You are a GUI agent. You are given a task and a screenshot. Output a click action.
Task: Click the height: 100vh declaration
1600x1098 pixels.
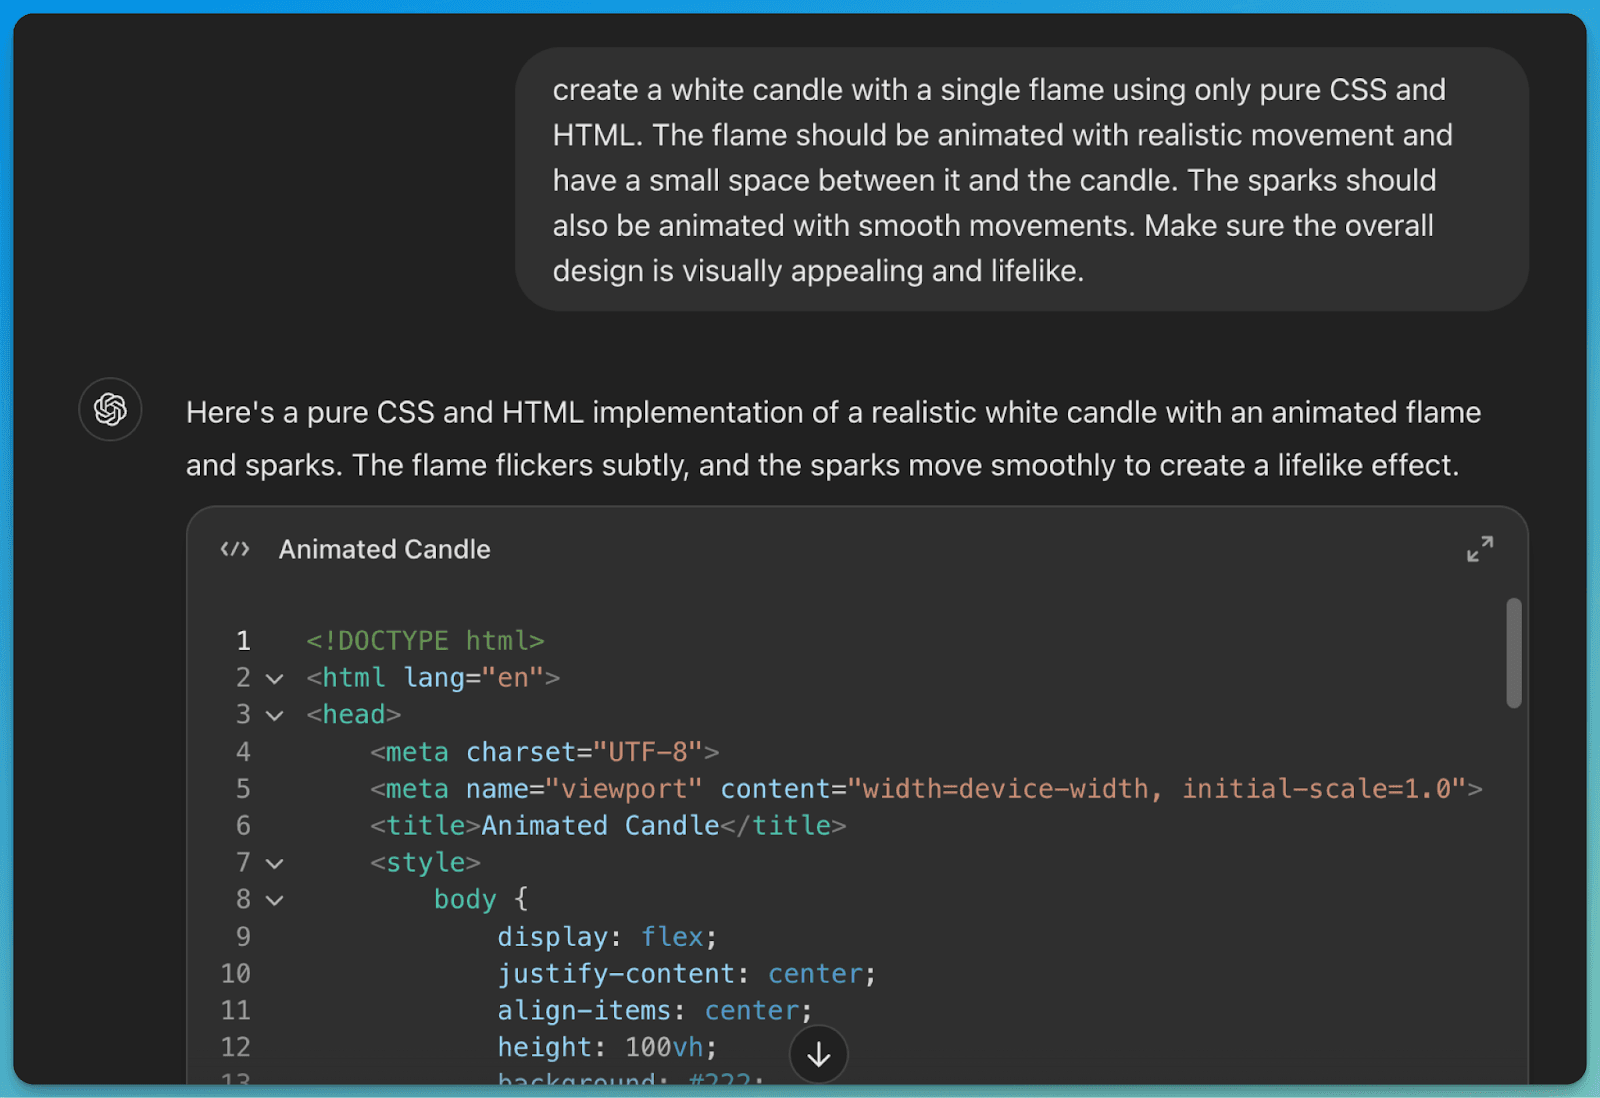point(605,1046)
